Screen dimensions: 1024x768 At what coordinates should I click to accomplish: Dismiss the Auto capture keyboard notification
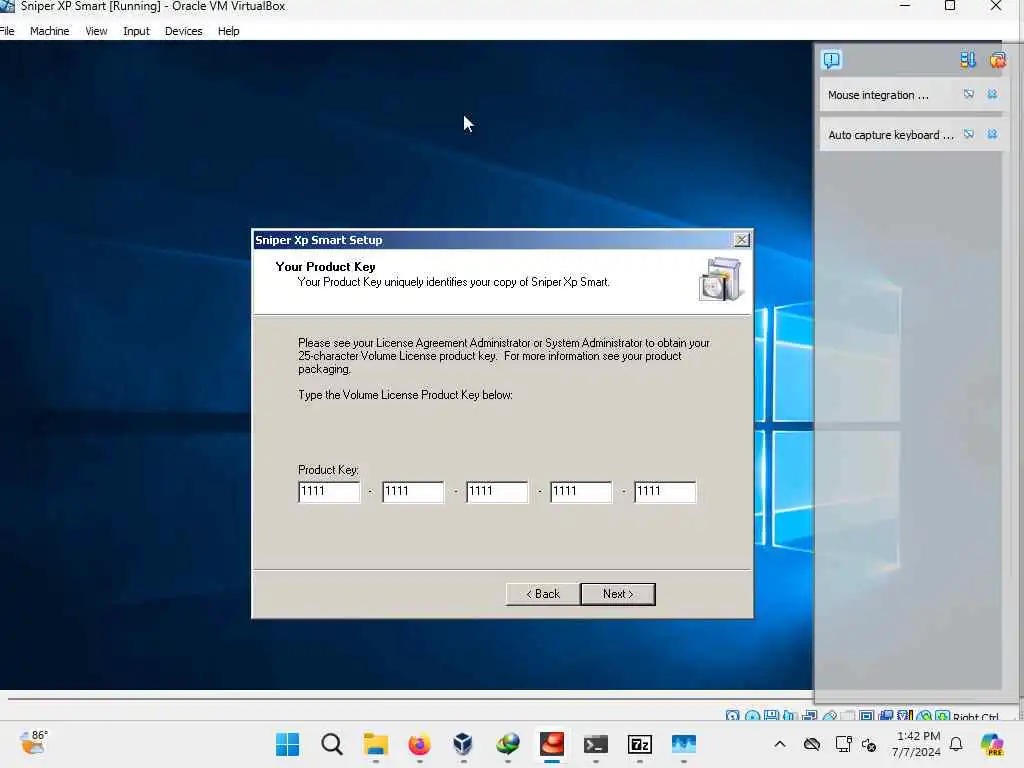[x=992, y=135]
